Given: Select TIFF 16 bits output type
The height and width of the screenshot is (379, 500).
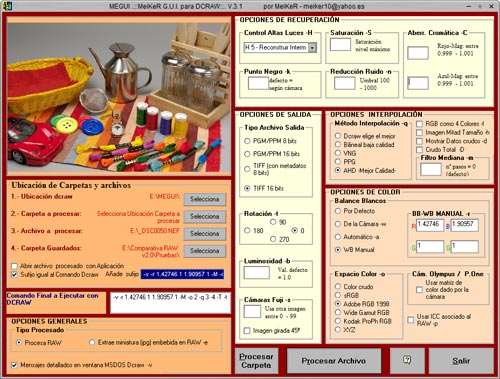Looking at the screenshot, I should coord(247,188).
